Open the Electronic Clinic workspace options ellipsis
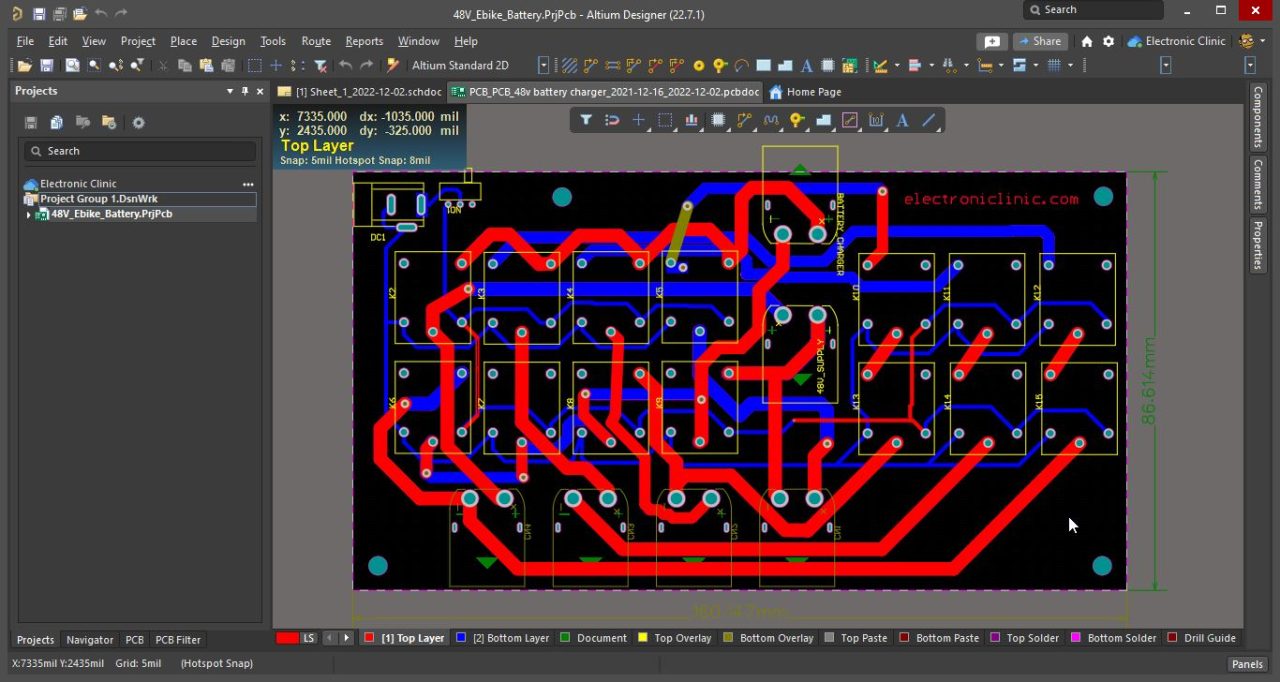The image size is (1280, 682). coord(248,184)
